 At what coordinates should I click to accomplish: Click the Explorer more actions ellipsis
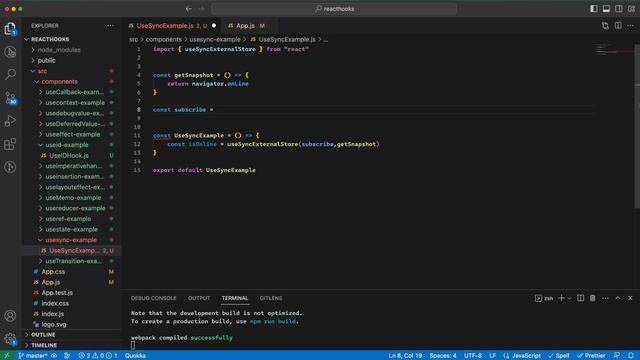click(111, 26)
